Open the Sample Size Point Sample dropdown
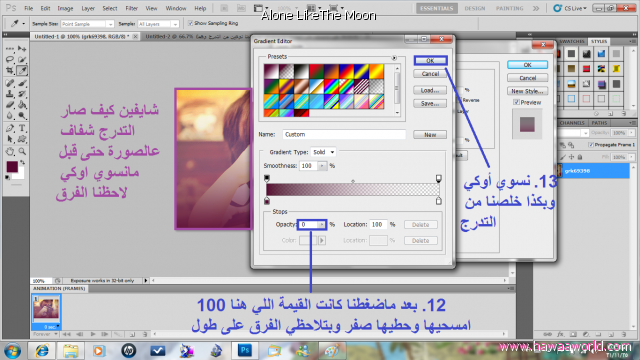The image size is (640, 360). point(87,24)
